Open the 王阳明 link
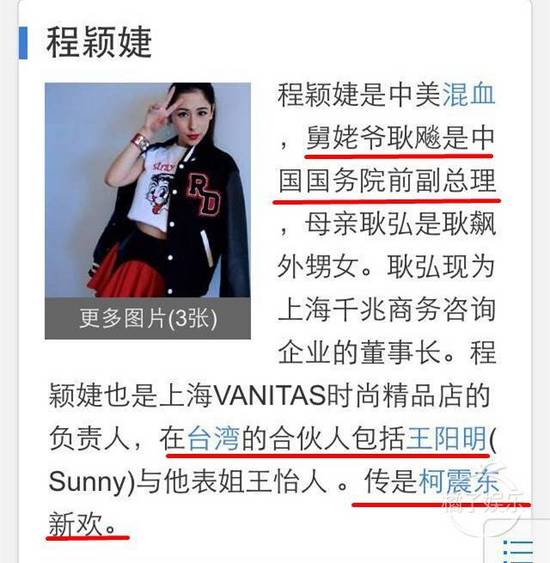550x563 pixels. pyautogui.click(x=446, y=438)
